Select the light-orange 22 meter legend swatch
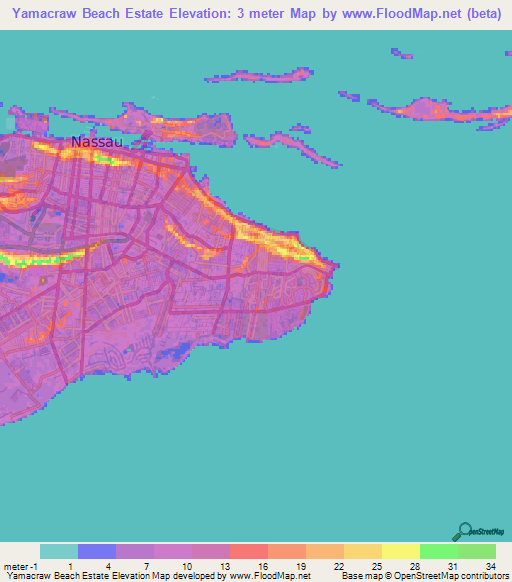 pyautogui.click(x=363, y=552)
